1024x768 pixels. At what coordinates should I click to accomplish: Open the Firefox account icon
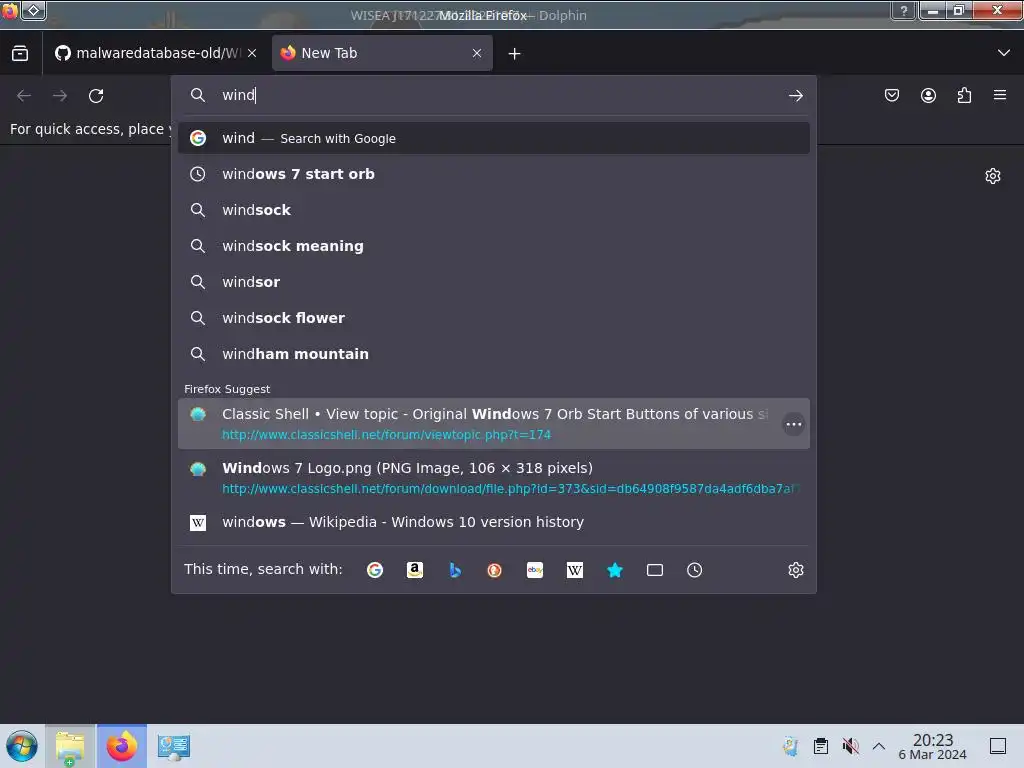pos(928,96)
